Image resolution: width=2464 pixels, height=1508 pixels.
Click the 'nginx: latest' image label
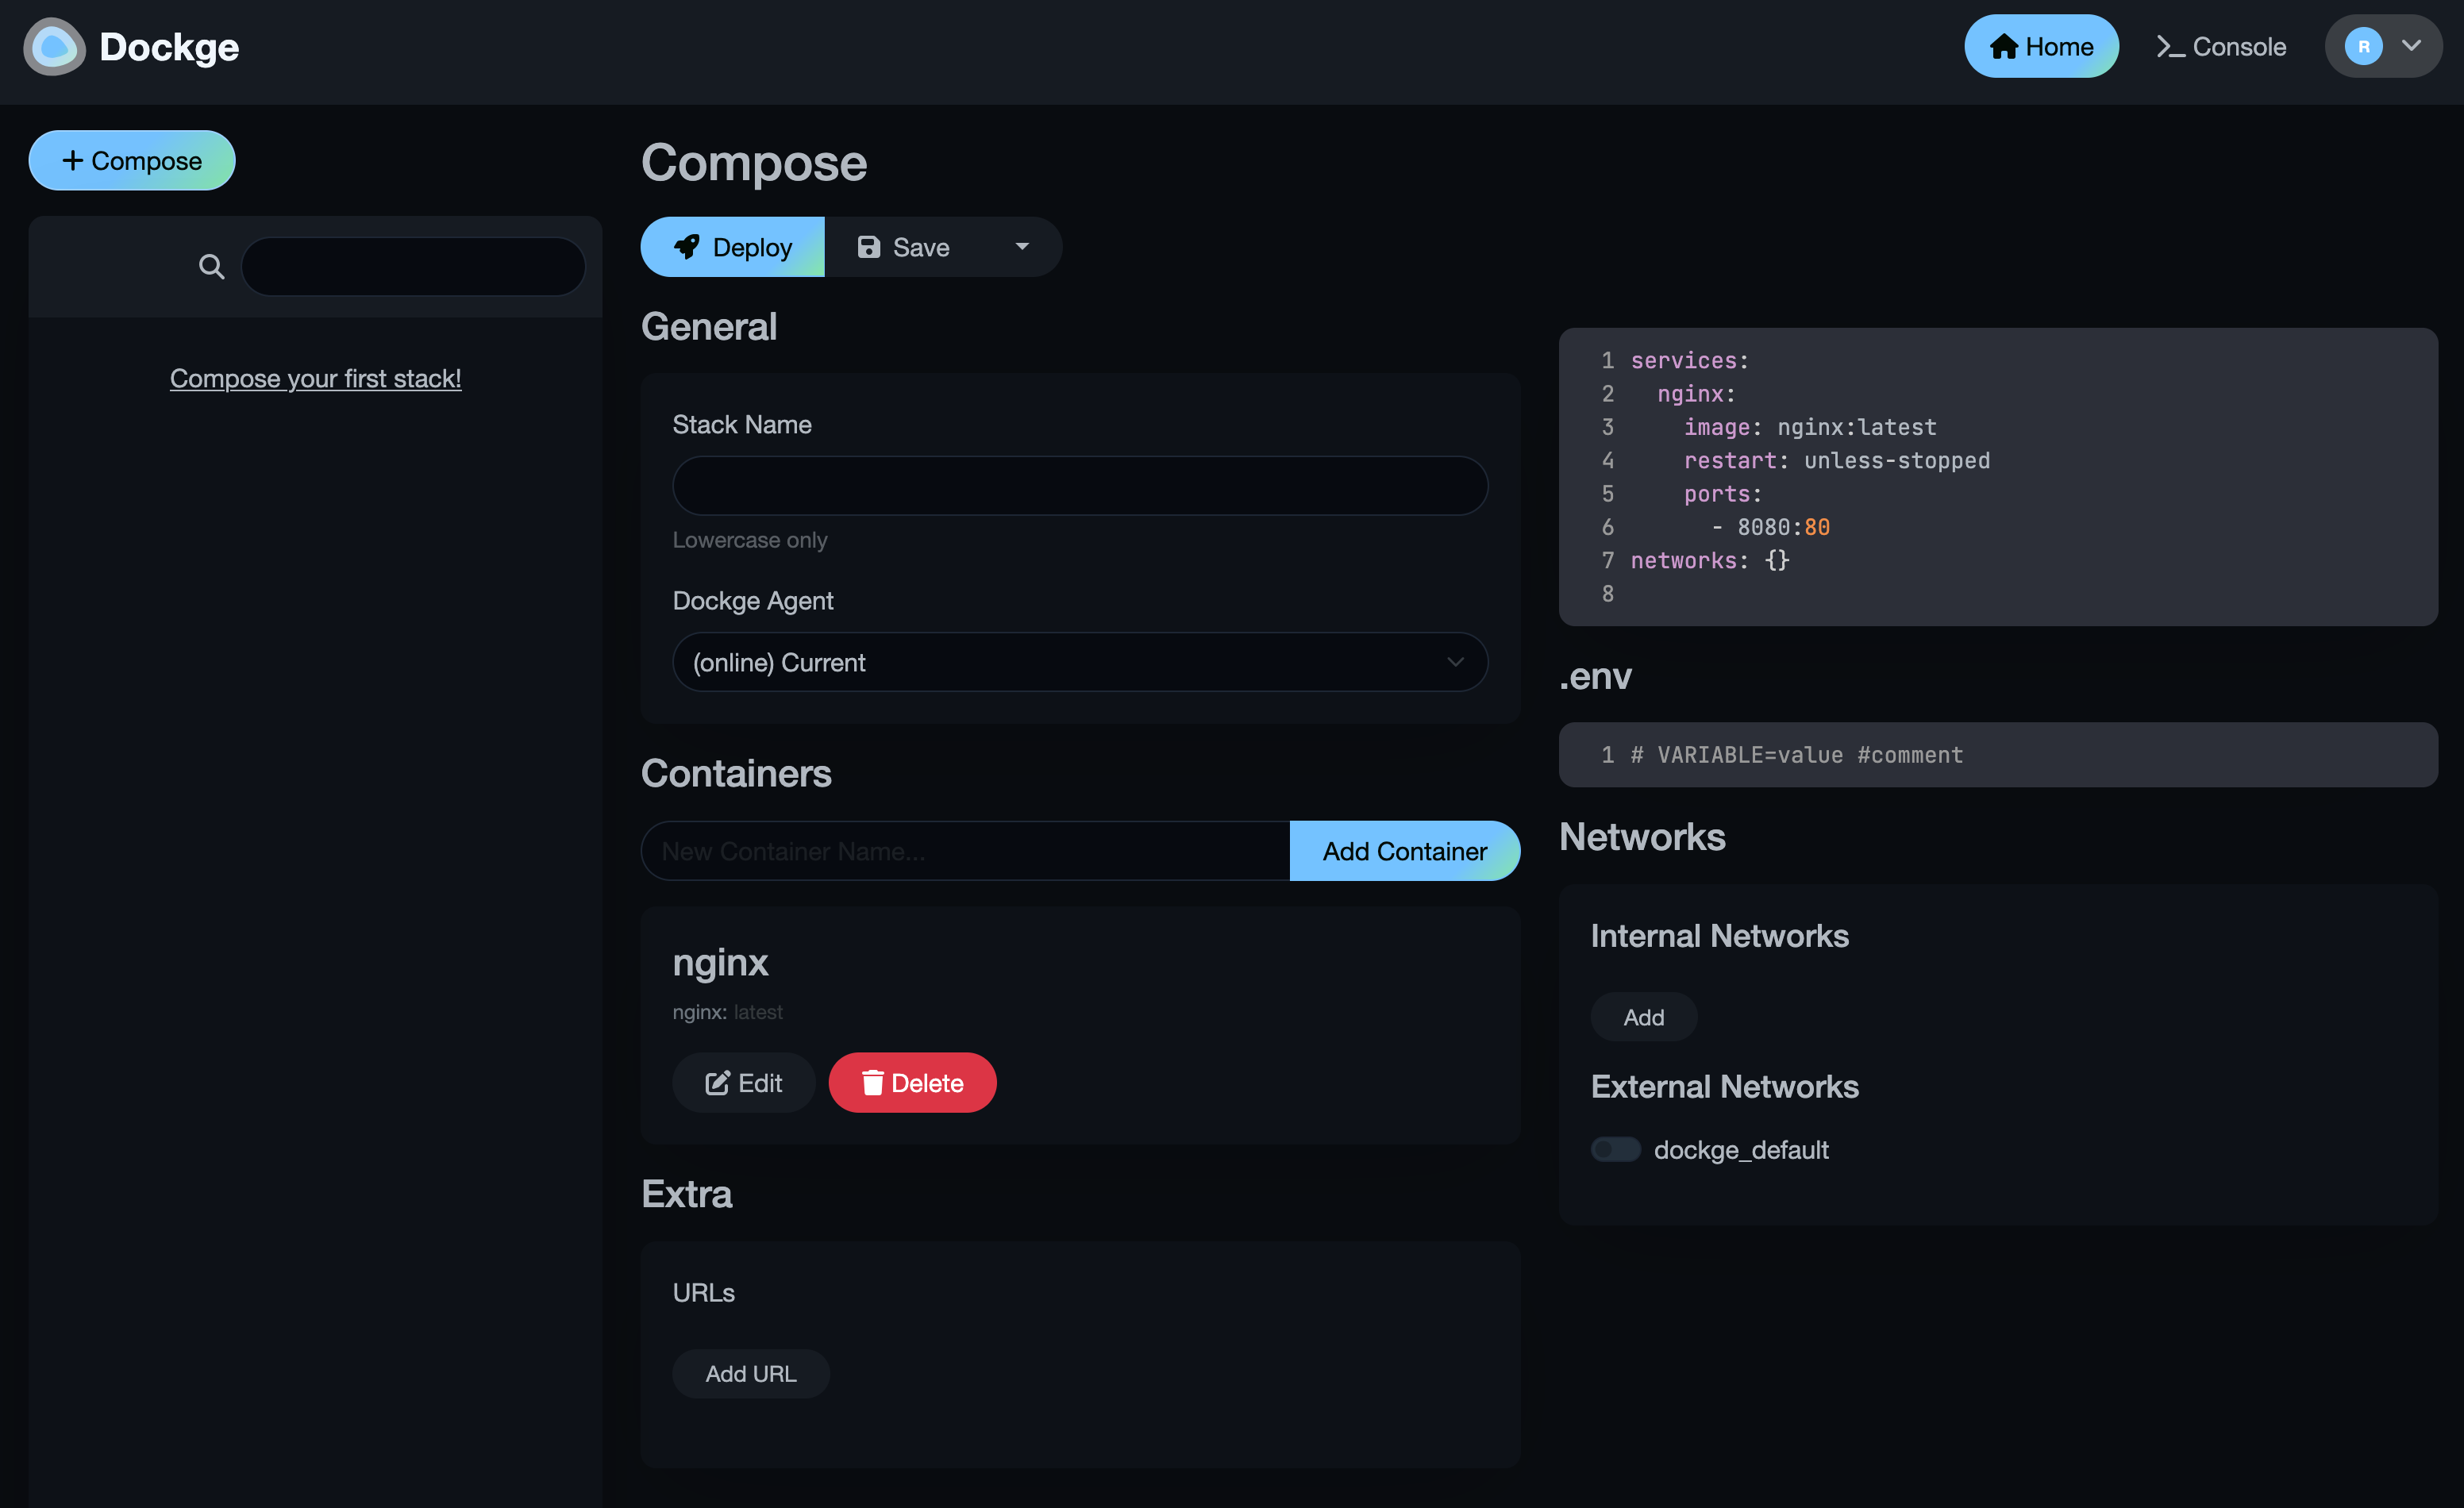pyautogui.click(x=727, y=1012)
